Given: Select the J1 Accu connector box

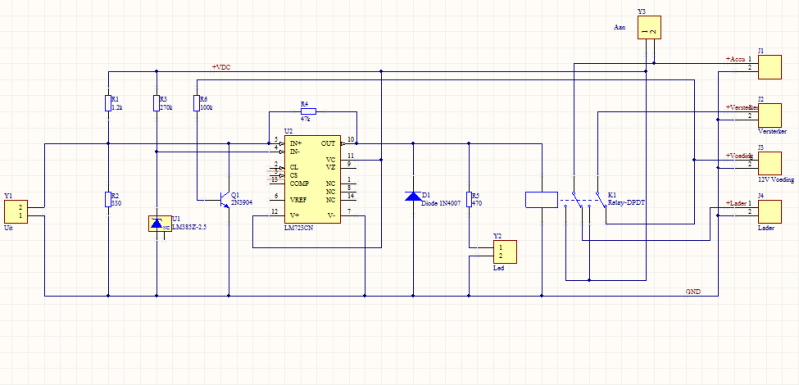Looking at the screenshot, I should pos(769,67).
